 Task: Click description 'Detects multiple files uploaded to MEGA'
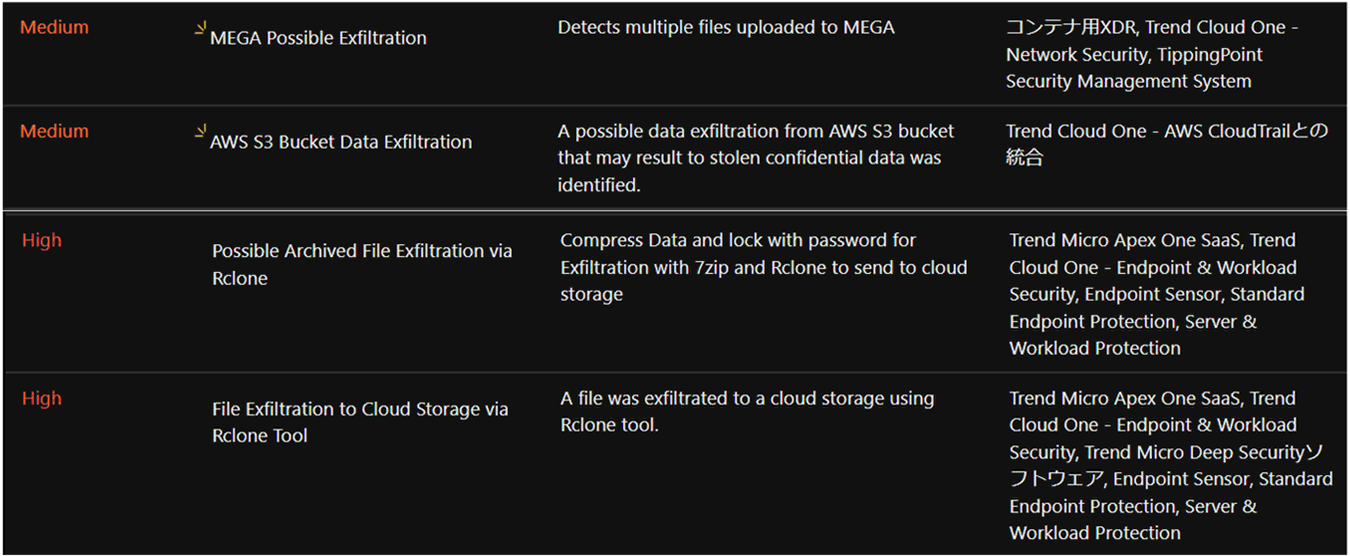[726, 28]
